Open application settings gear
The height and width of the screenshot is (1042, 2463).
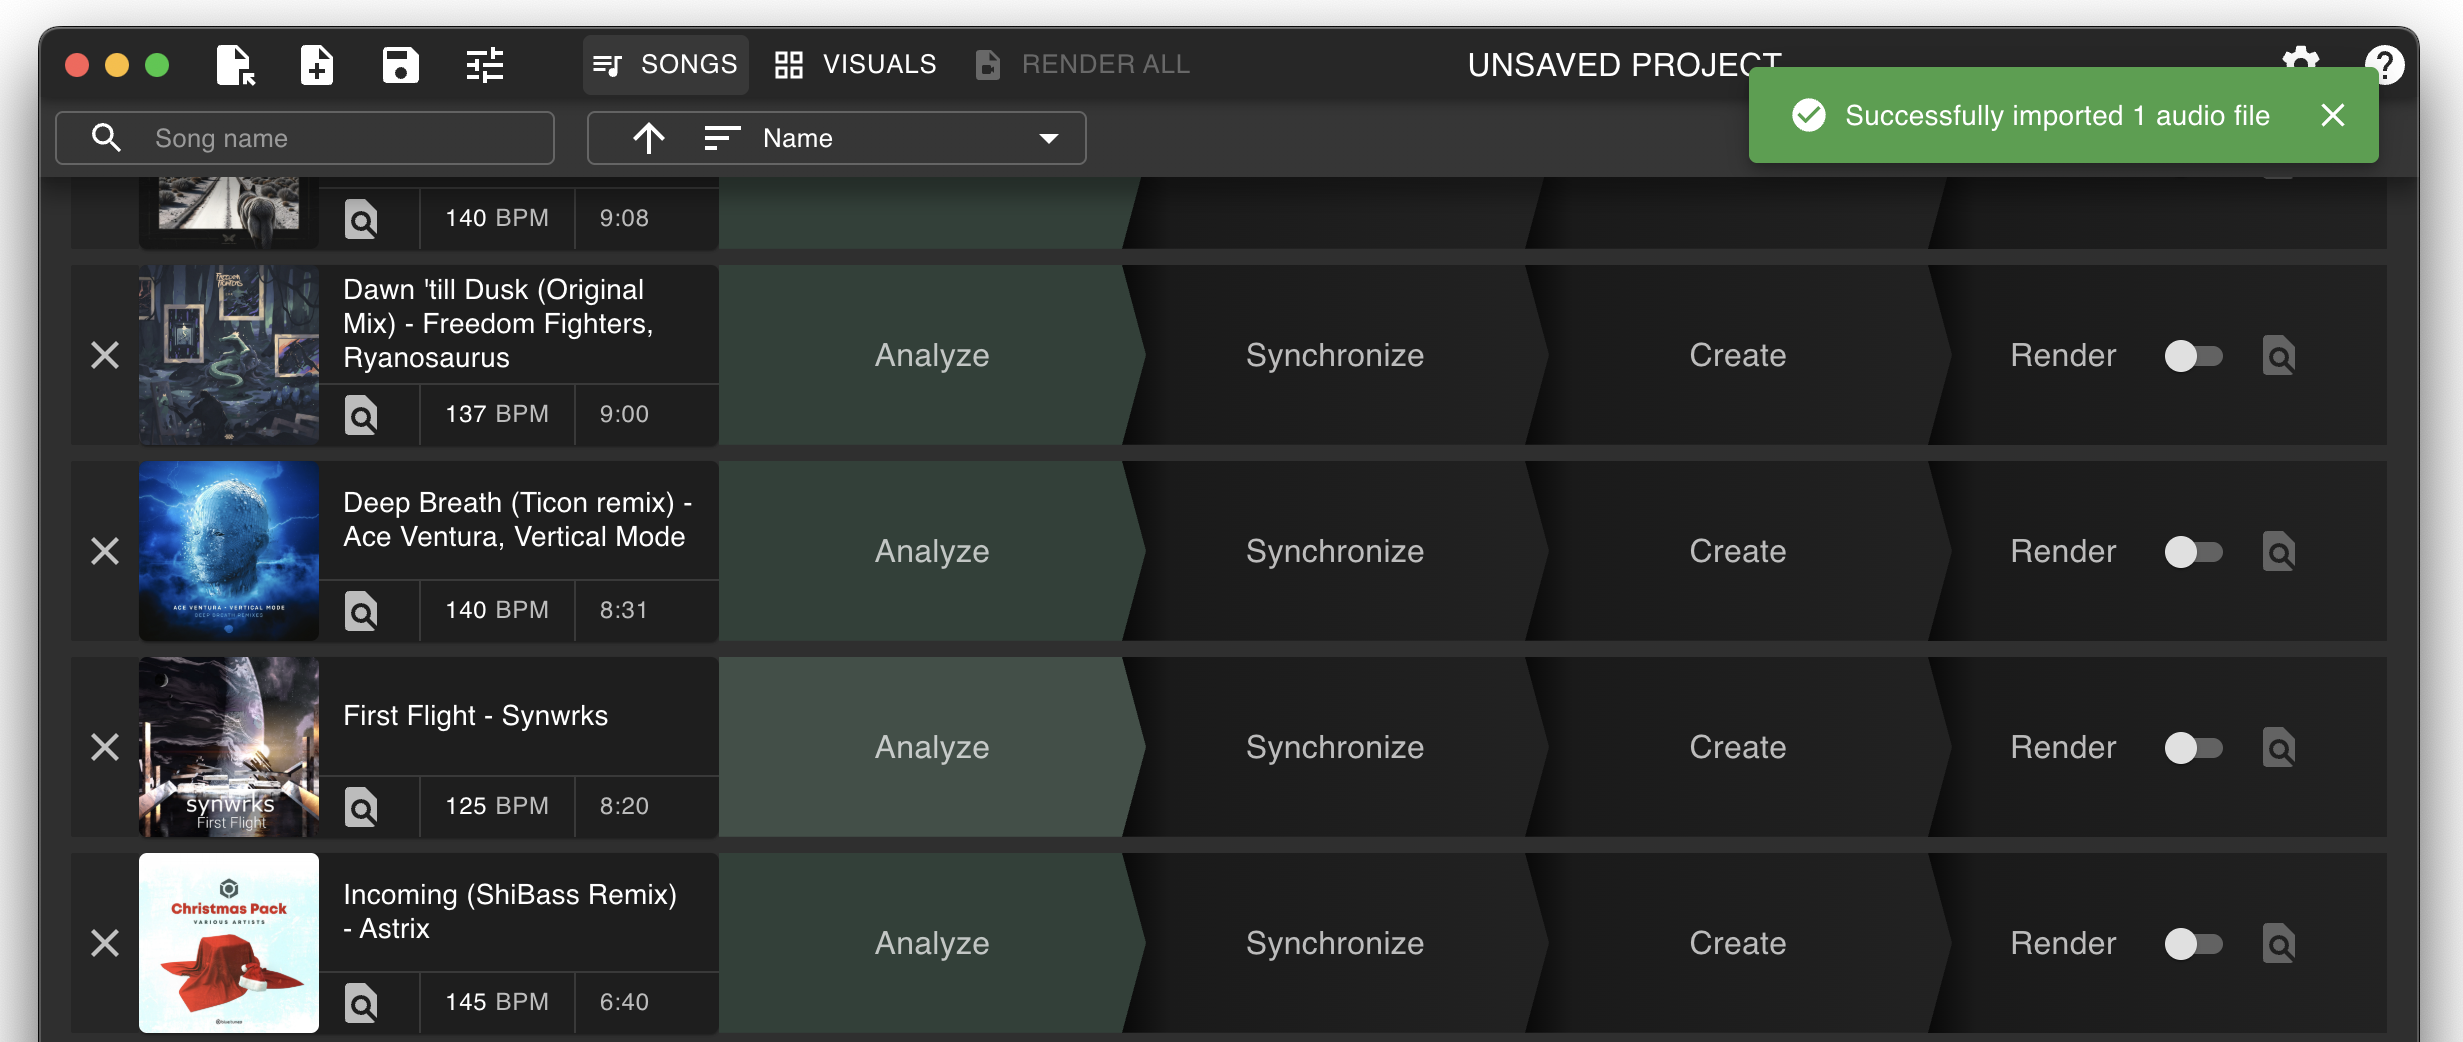(2301, 64)
